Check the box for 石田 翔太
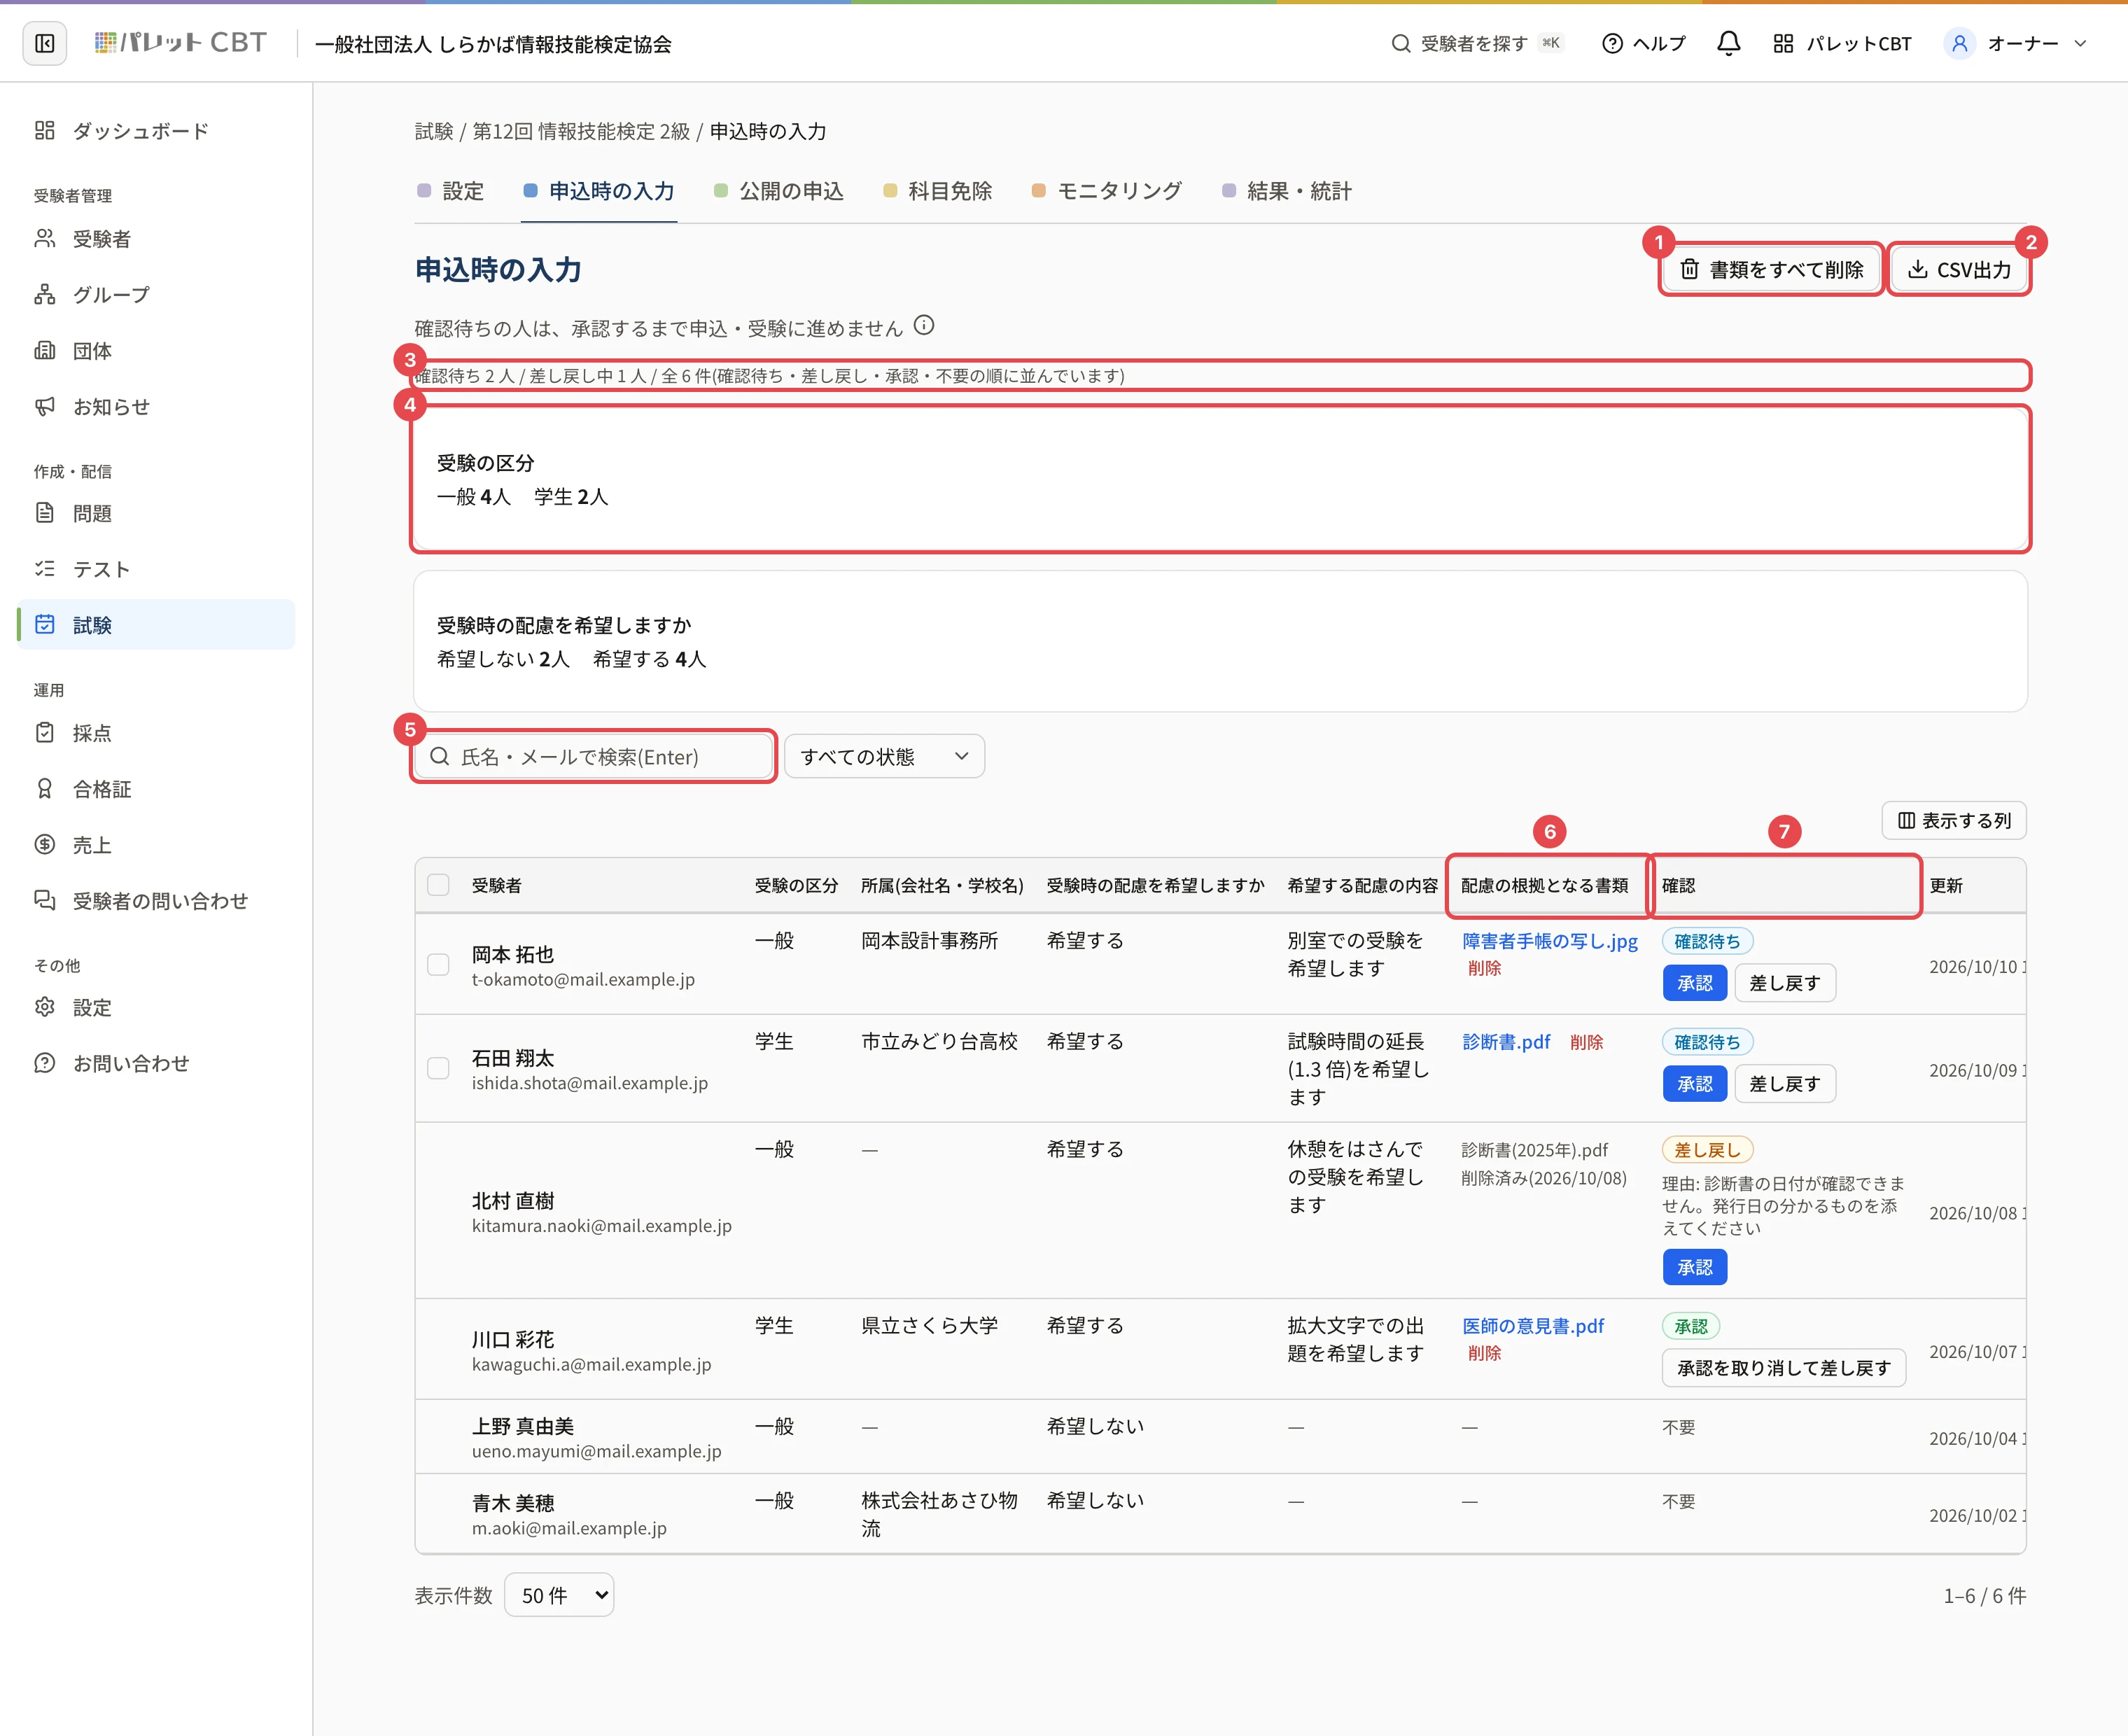The width and height of the screenshot is (2128, 1736). (x=438, y=1068)
